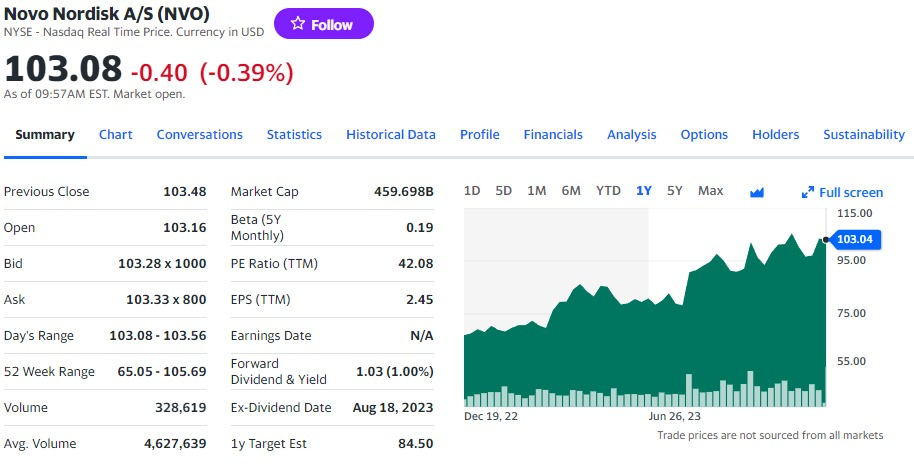Screen dimensions: 914x468
Task: Click the Open value 103.16
Action: coord(184,227)
